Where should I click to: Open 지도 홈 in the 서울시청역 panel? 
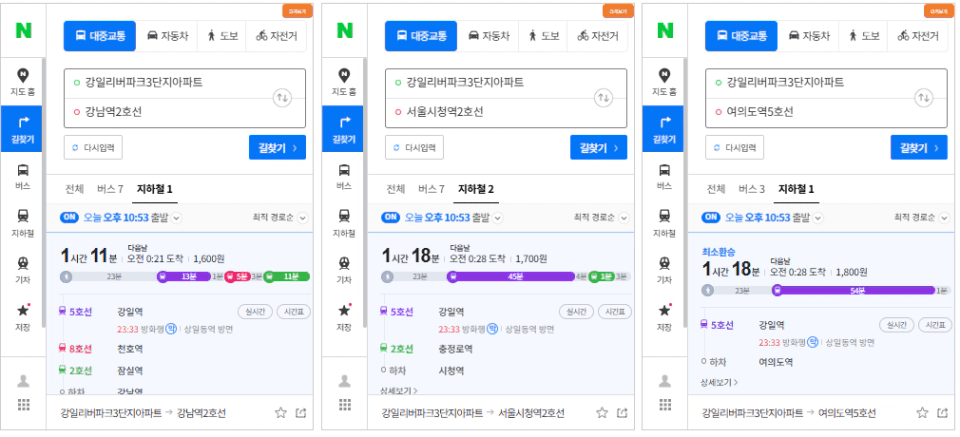pos(344,82)
